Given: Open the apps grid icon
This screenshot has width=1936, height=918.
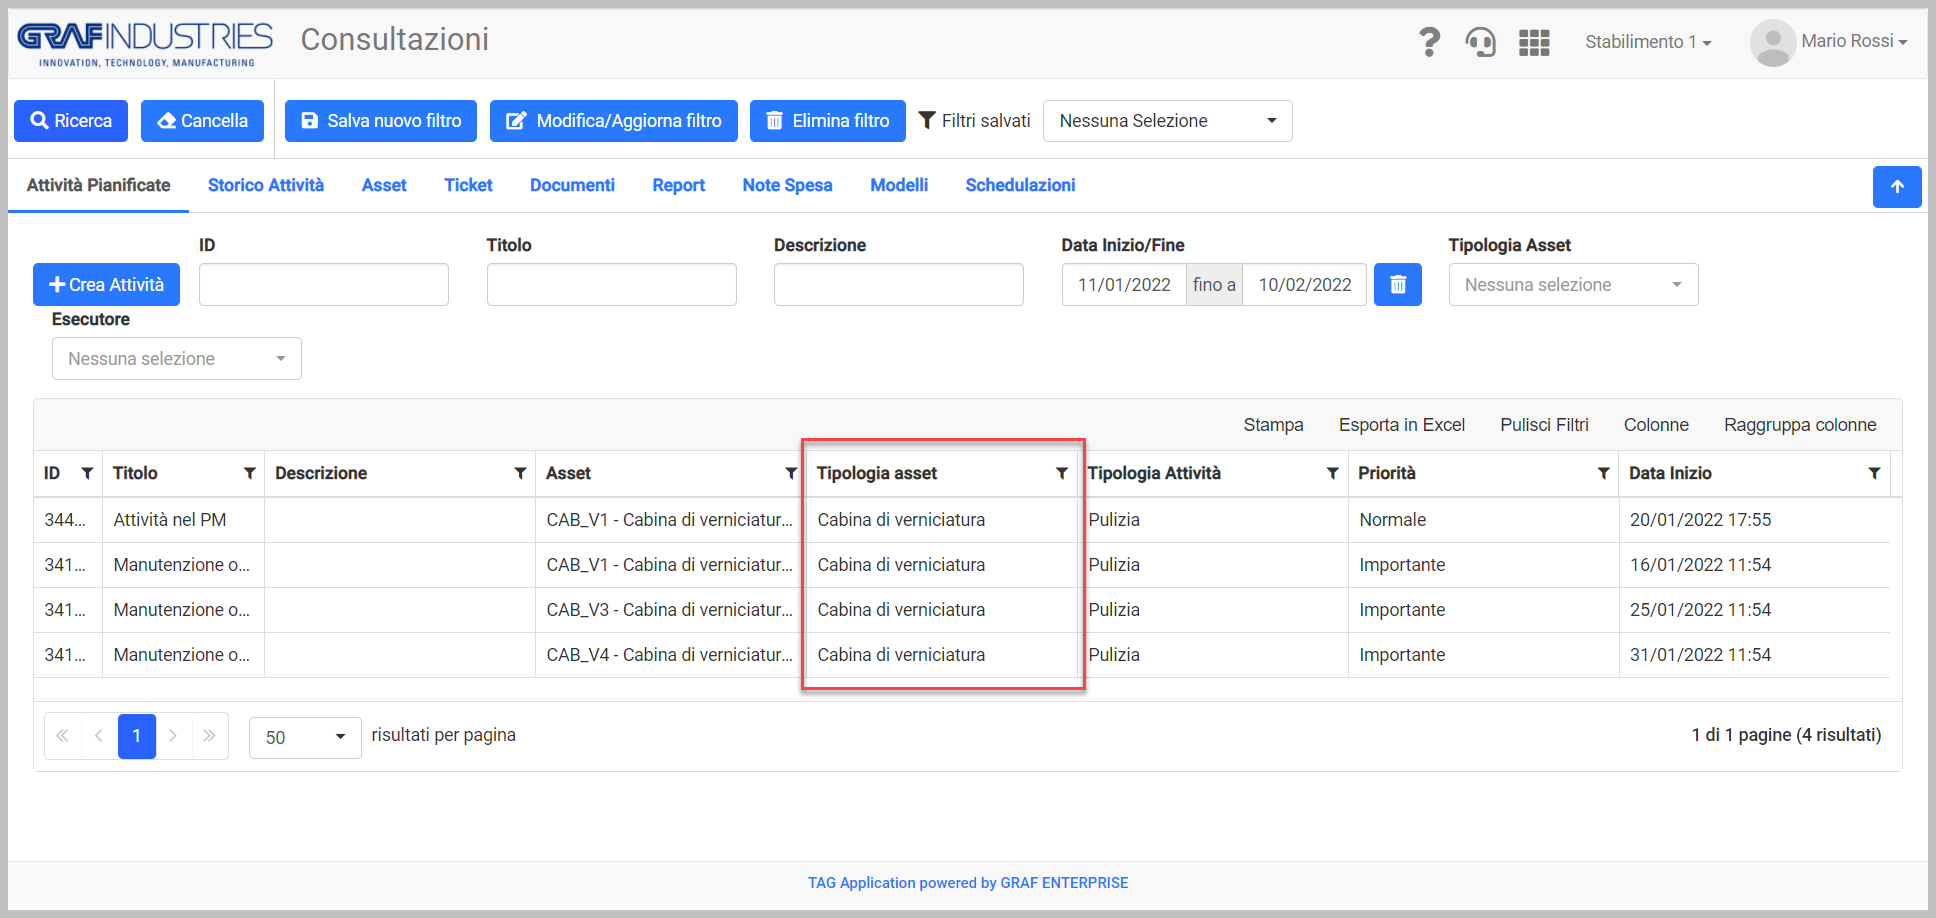Looking at the screenshot, I should [1534, 42].
